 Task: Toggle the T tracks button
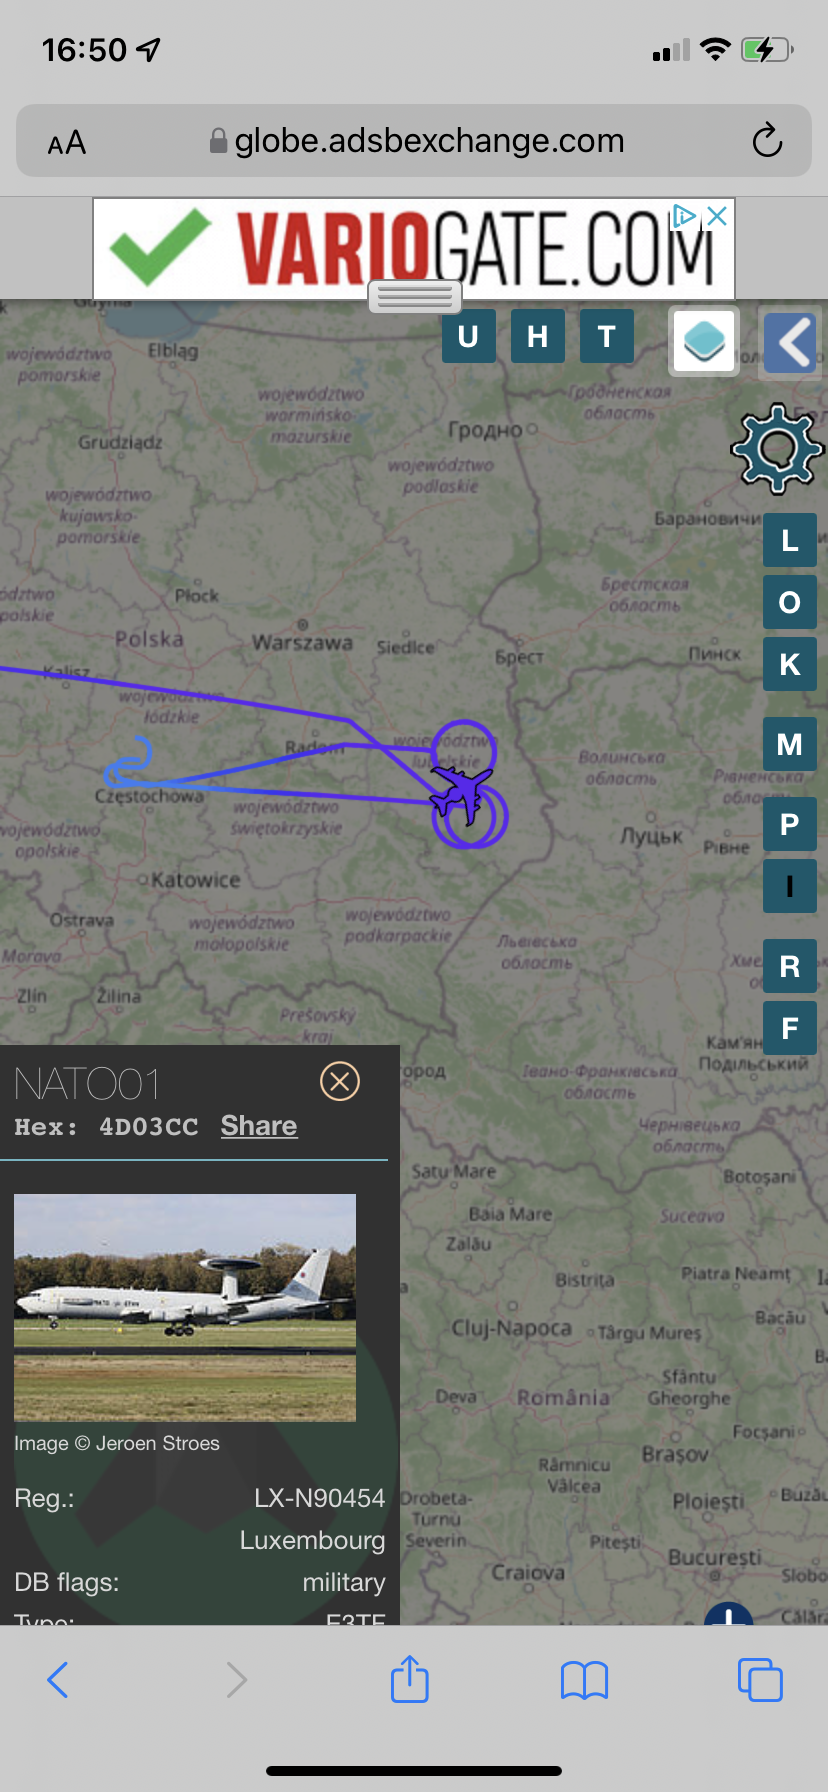(x=607, y=336)
